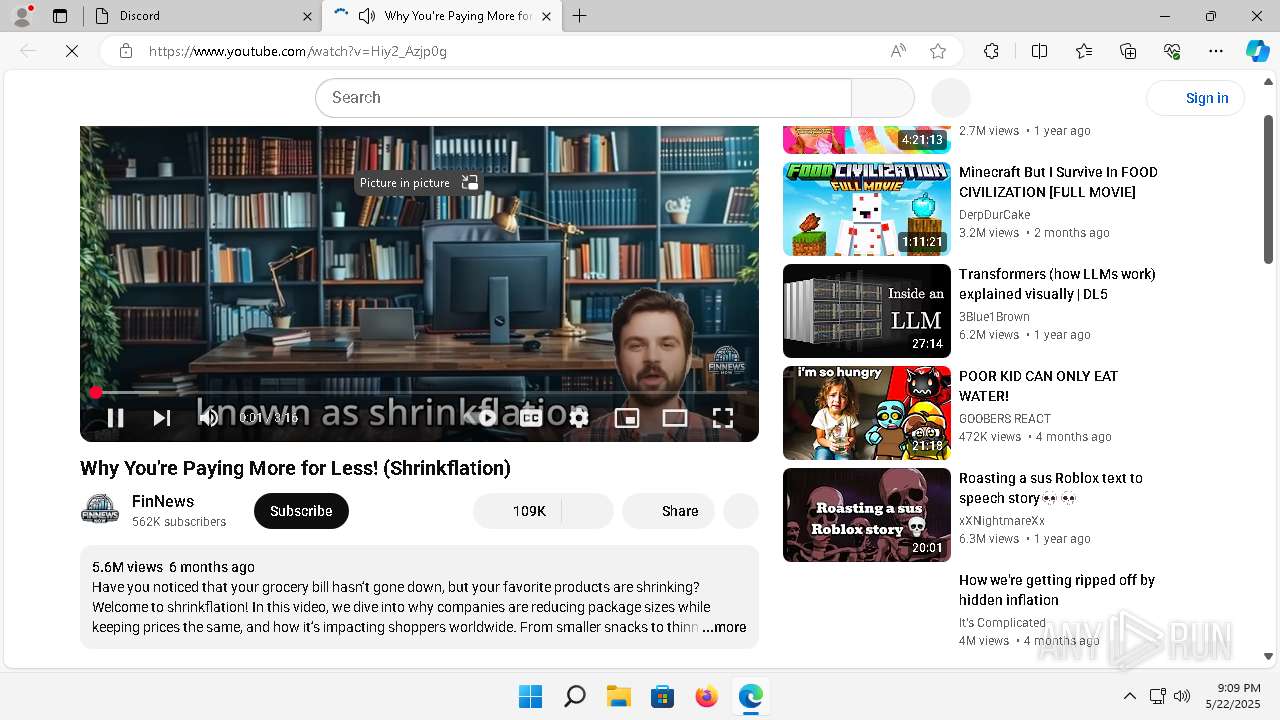Enter full screen video mode
The height and width of the screenshot is (720, 1280).
[723, 418]
